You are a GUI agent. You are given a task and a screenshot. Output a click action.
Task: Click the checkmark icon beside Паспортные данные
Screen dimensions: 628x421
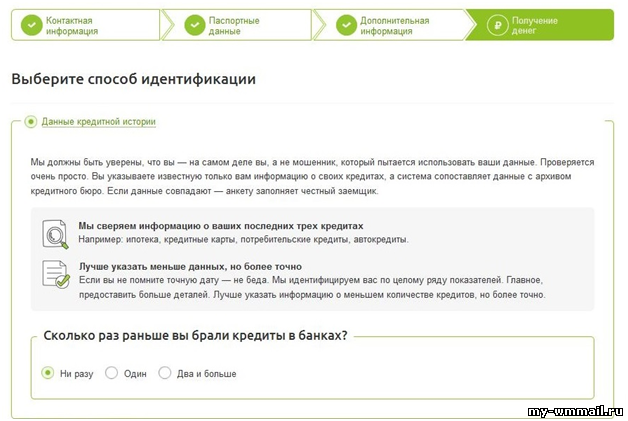click(x=195, y=25)
